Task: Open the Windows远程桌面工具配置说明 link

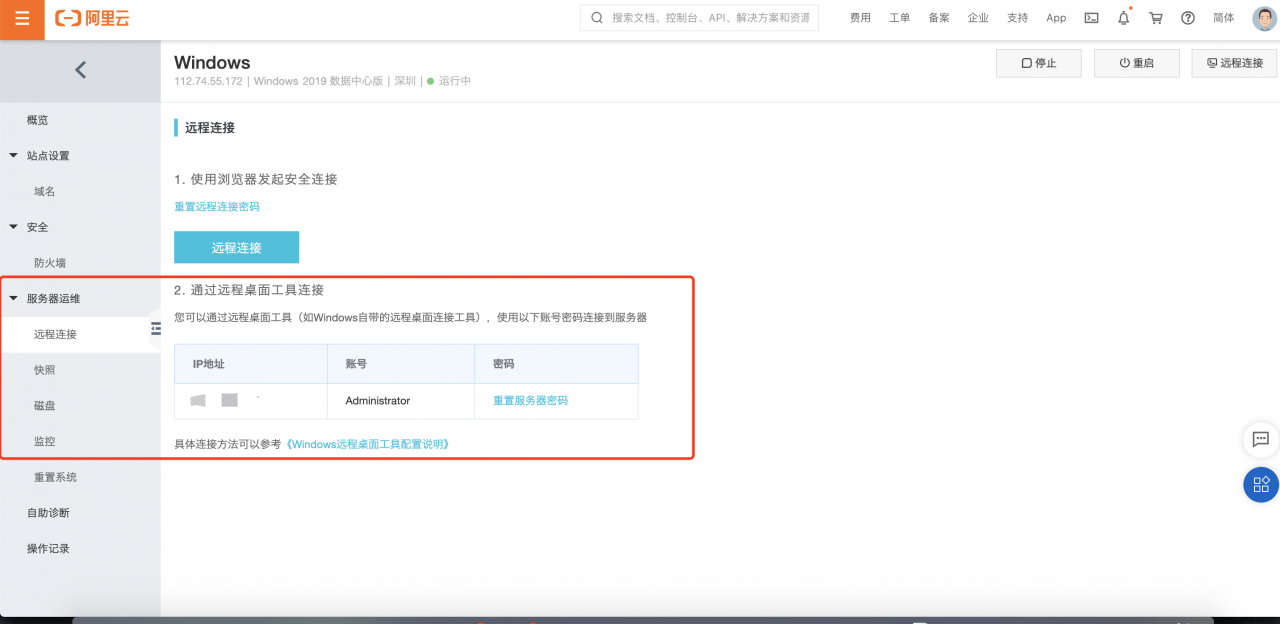Action: coord(367,443)
